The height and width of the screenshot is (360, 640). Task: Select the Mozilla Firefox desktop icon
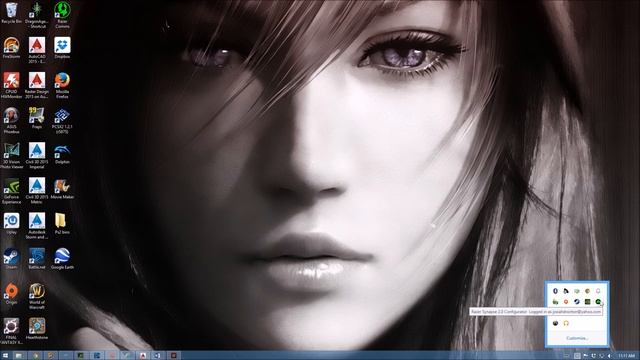pyautogui.click(x=62, y=85)
